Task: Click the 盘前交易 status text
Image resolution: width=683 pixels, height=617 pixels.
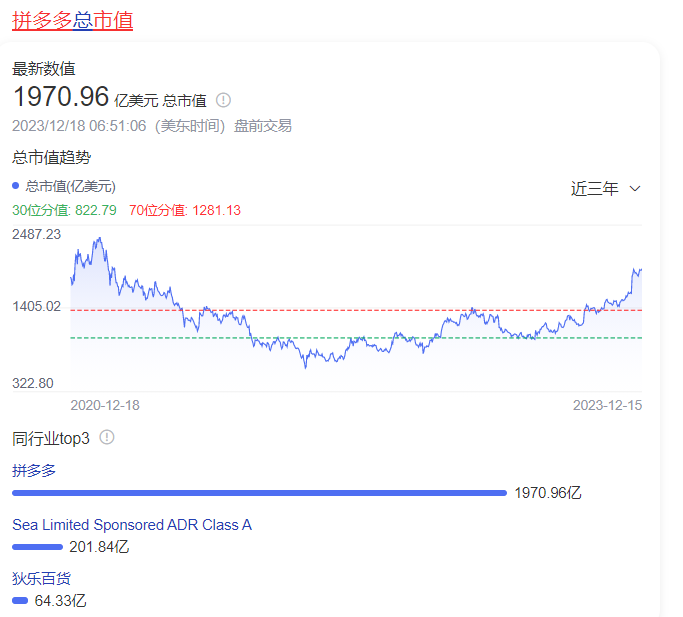Action: coord(263,126)
